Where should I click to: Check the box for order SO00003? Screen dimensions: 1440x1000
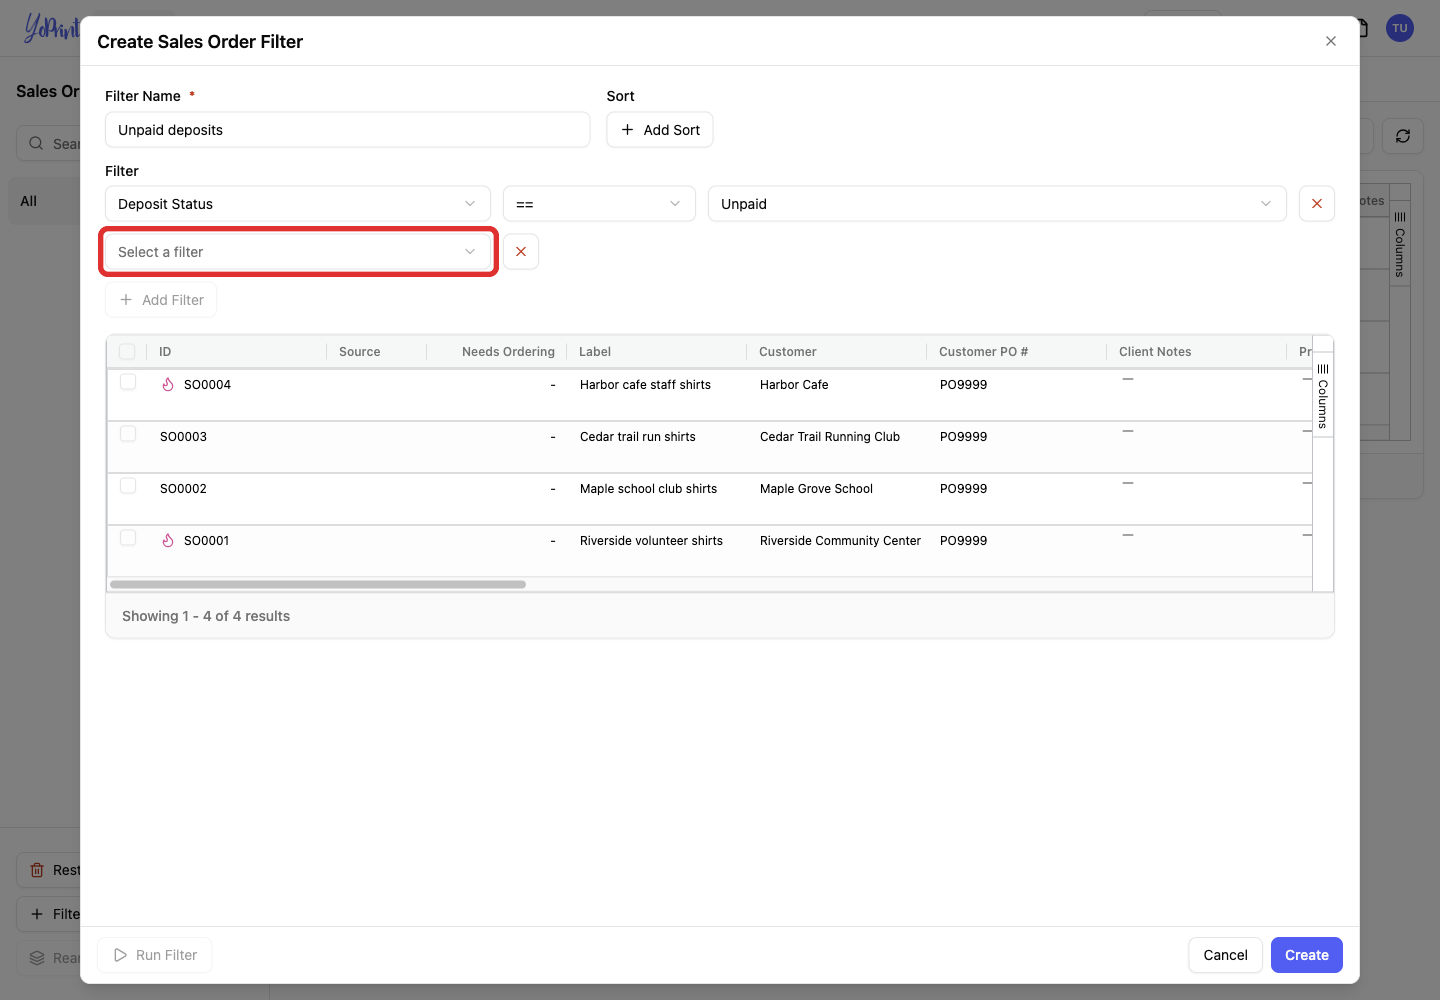coord(128,434)
